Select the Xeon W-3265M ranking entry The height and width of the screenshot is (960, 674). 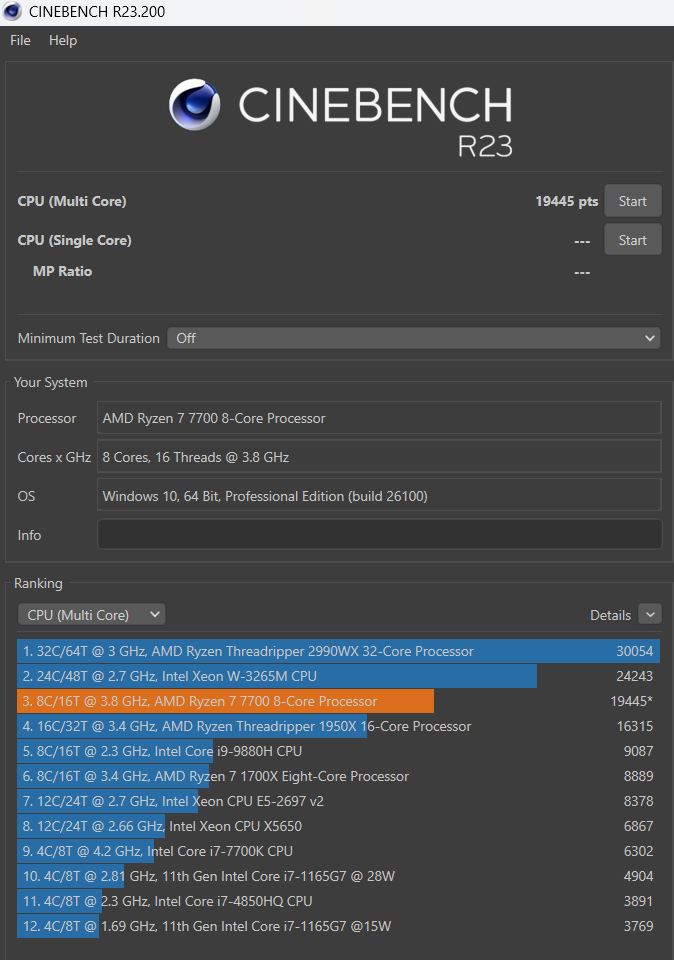coord(338,676)
